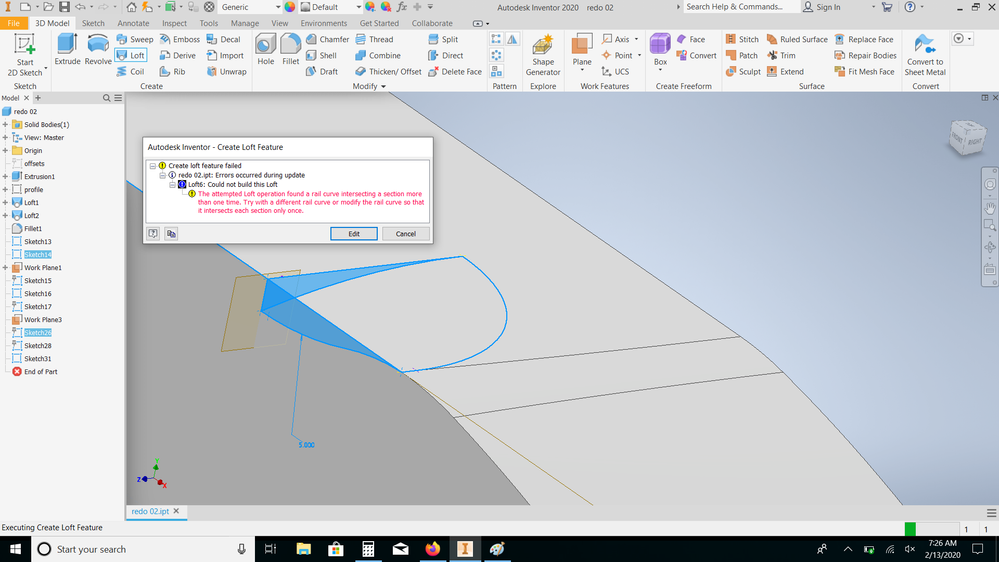Screen dimensions: 999x562
Task: Expand the Loft1 feature node
Action: click(5, 203)
